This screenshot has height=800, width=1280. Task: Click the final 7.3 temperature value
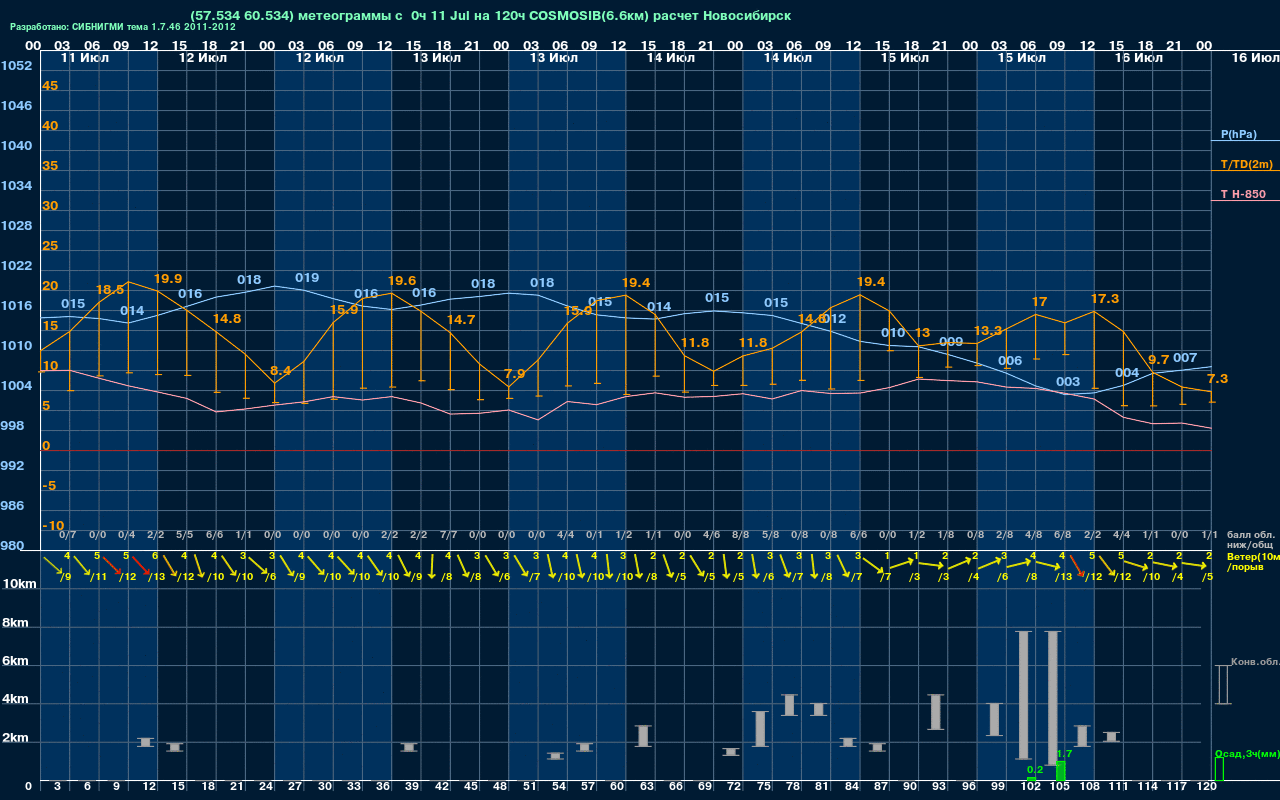point(1218,379)
